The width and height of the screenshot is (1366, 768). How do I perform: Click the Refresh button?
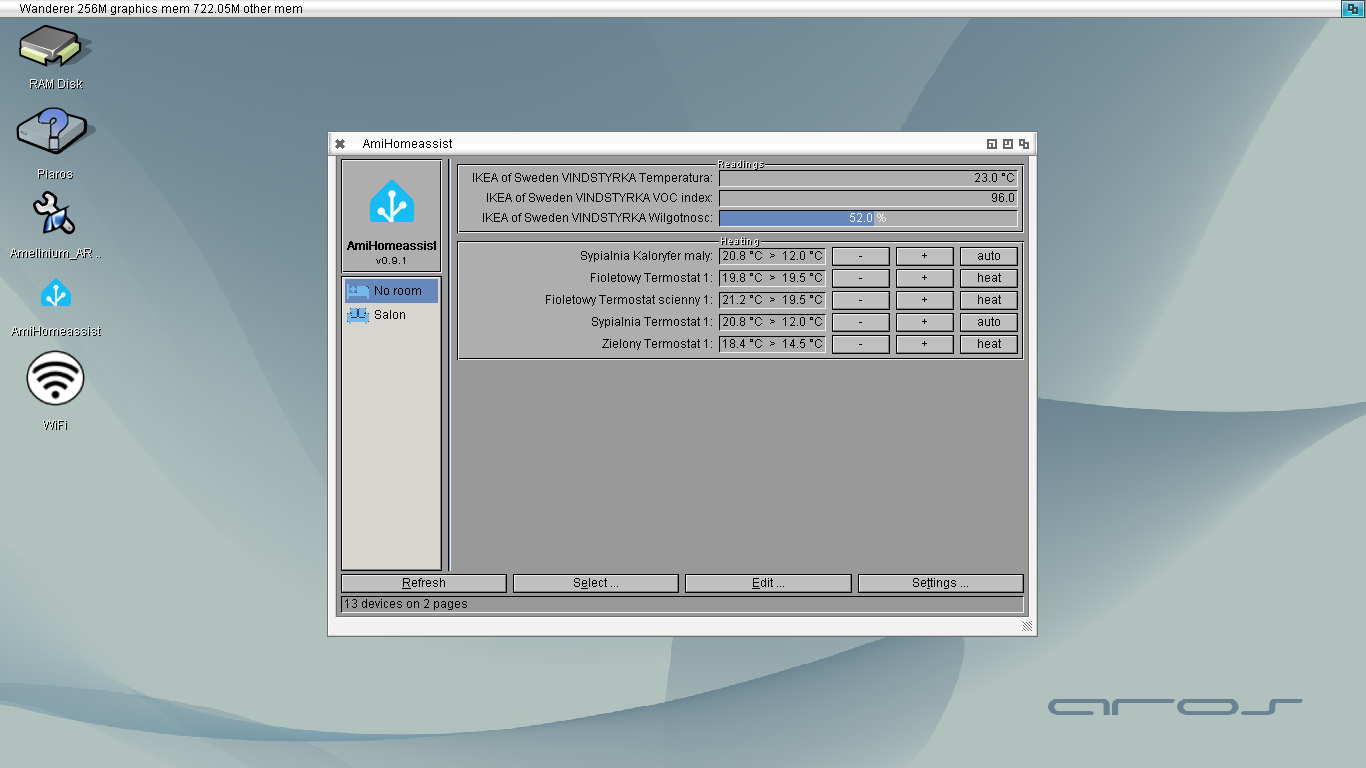[424, 583]
